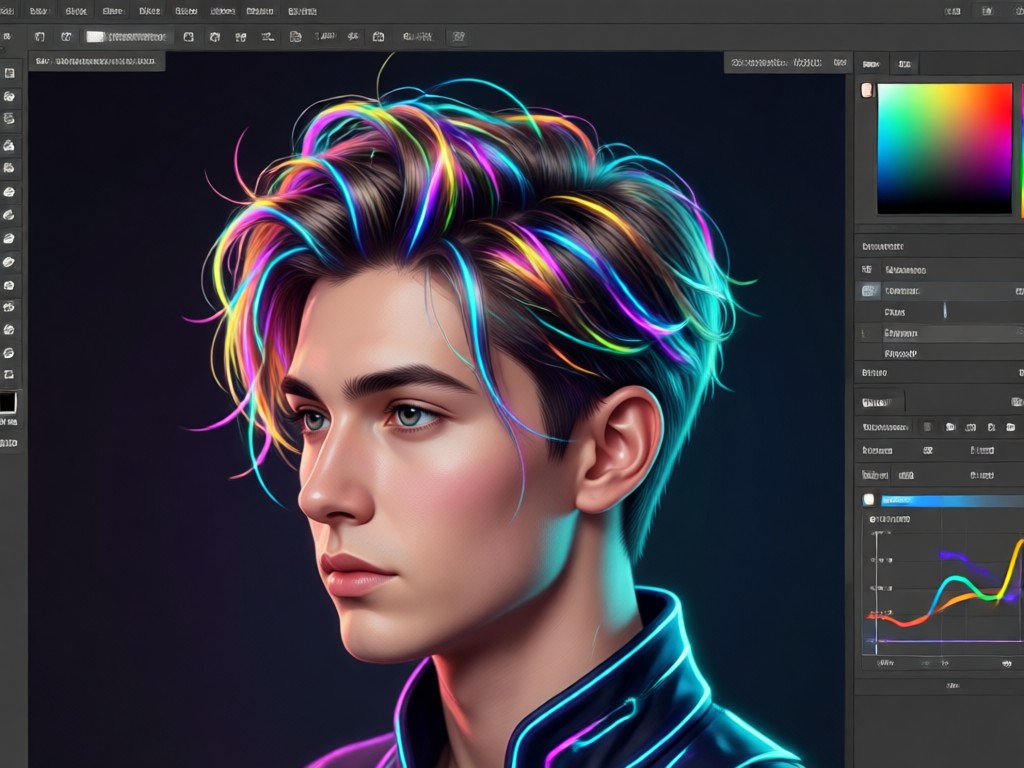
Task: Select the tool directly above the black swatch
Action: click(8, 374)
